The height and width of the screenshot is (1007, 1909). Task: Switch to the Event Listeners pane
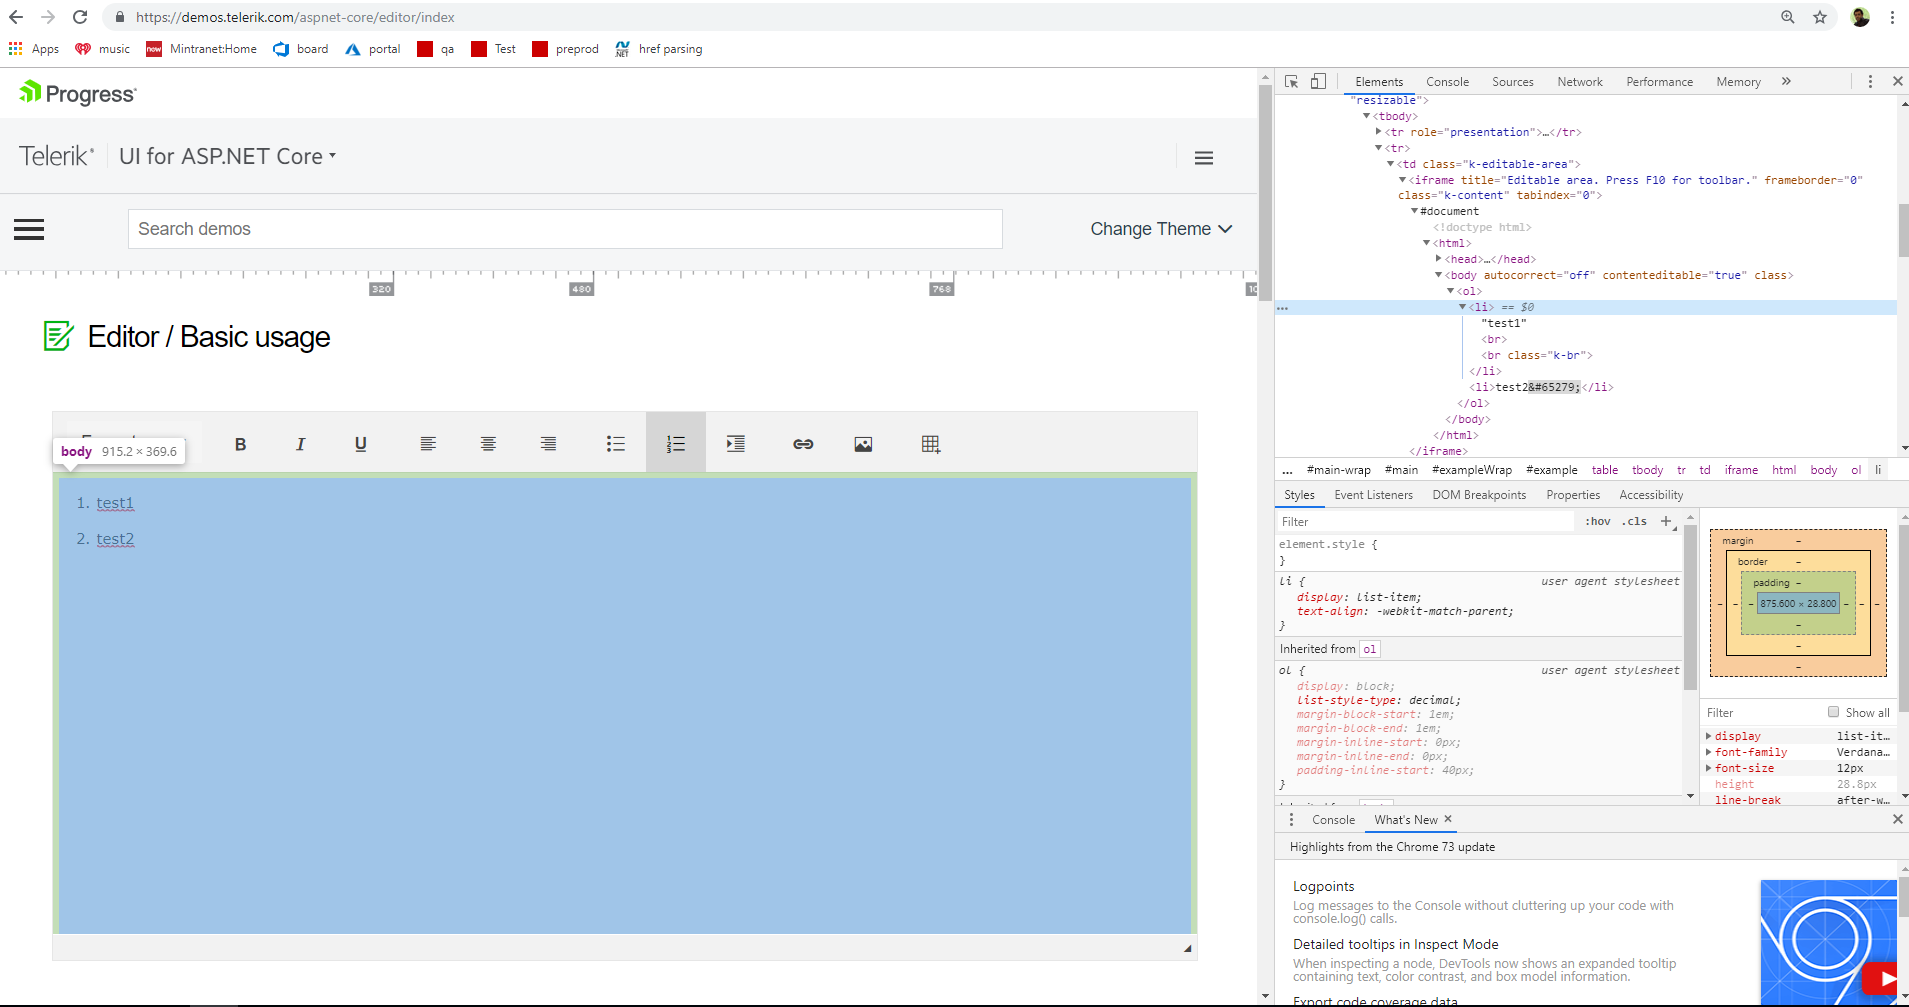pos(1373,495)
